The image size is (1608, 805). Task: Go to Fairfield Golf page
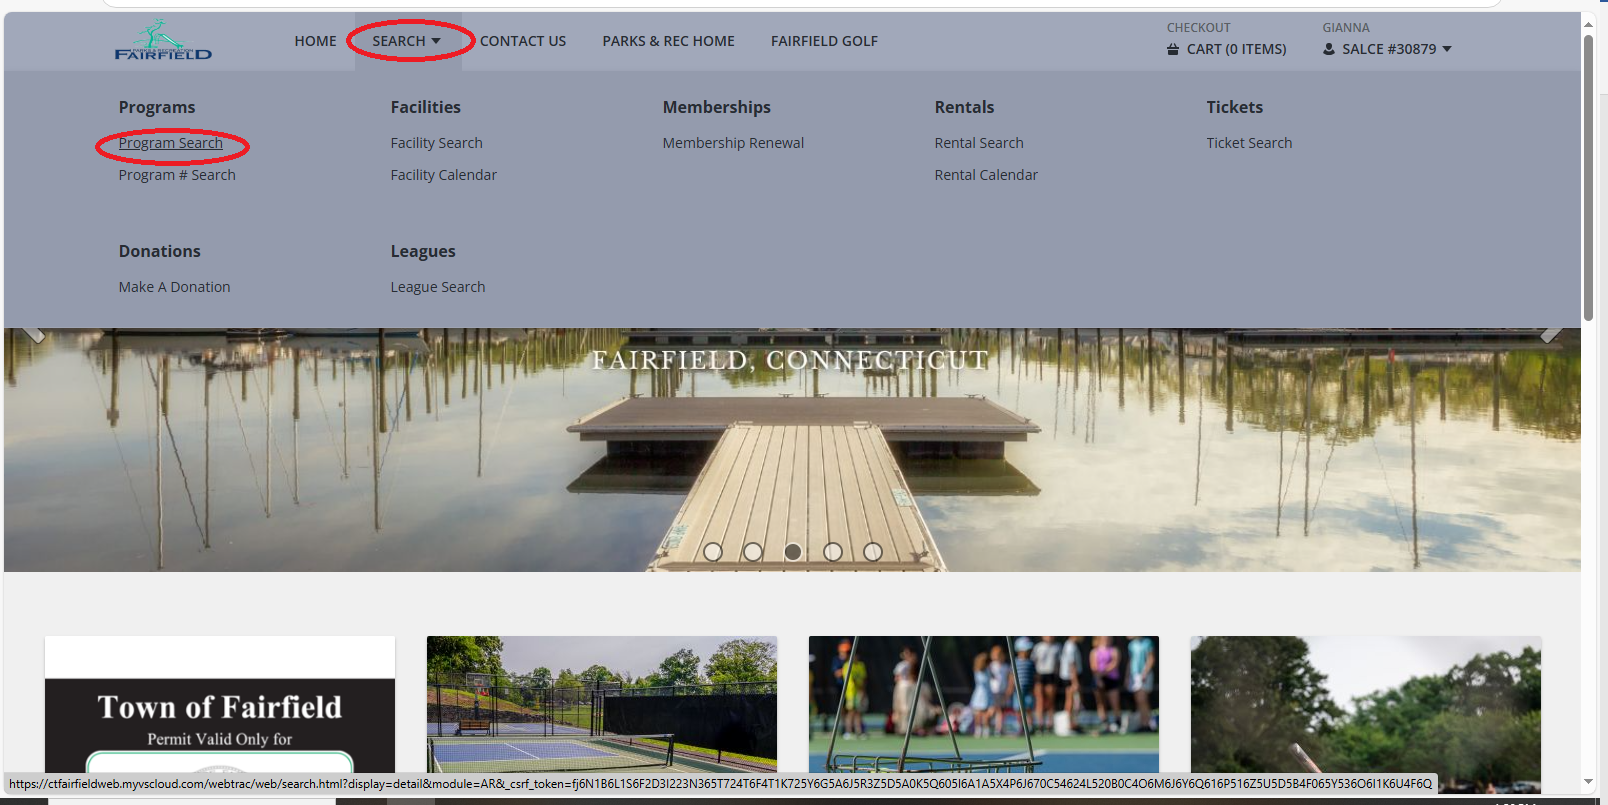click(824, 41)
